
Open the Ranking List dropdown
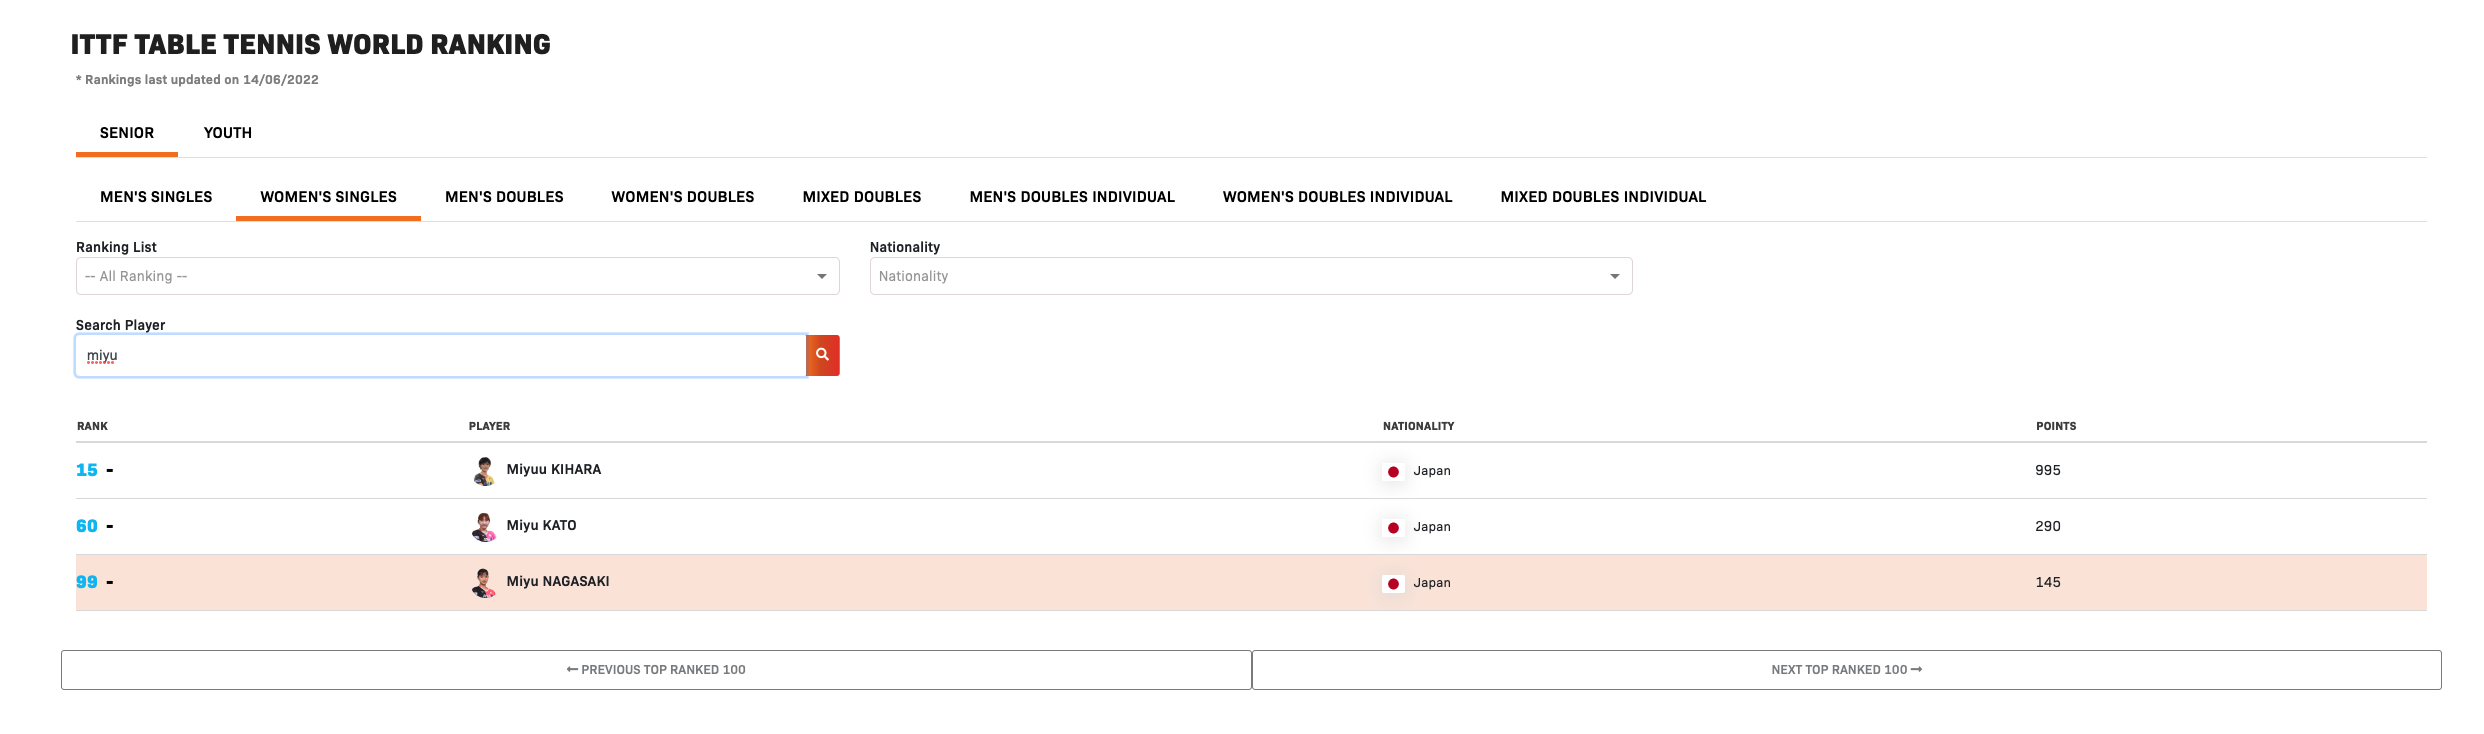pos(457,276)
